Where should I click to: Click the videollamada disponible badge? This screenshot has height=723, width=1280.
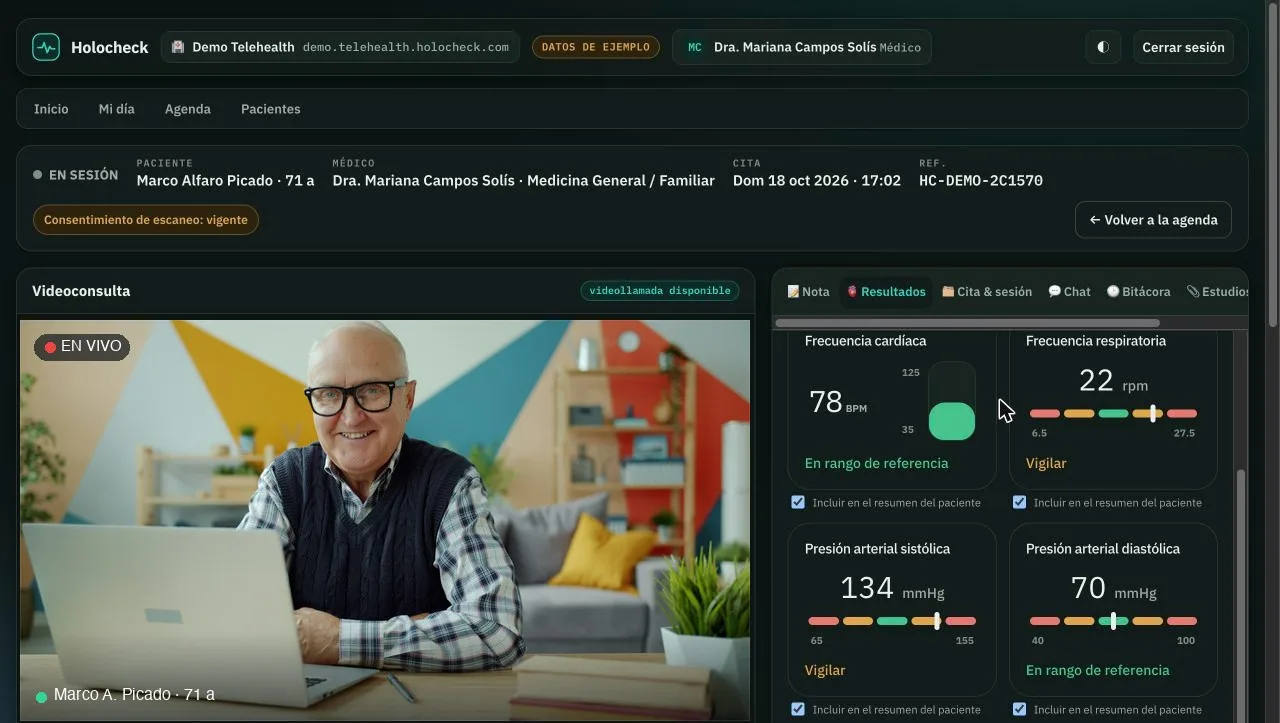(660, 291)
